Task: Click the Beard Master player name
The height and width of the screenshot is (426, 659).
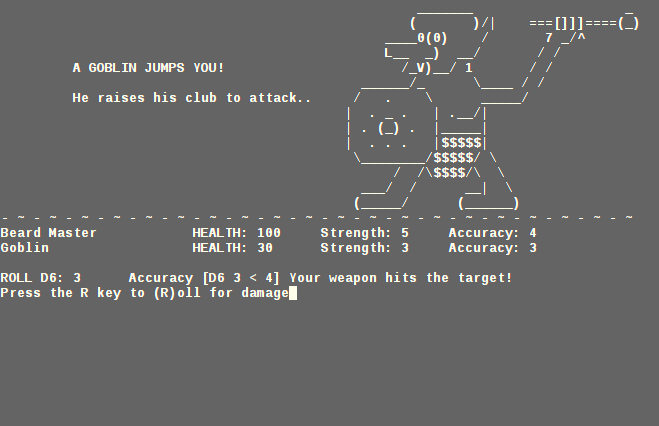Action: point(49,233)
